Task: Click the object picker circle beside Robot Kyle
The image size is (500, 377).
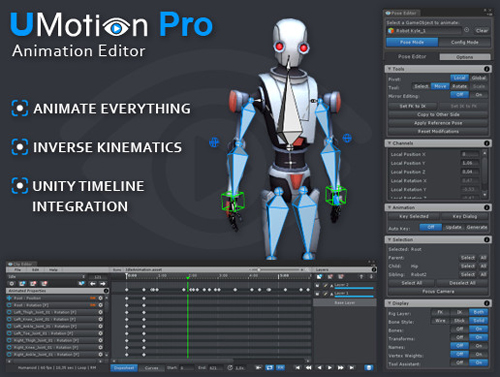Action: pos(467,30)
